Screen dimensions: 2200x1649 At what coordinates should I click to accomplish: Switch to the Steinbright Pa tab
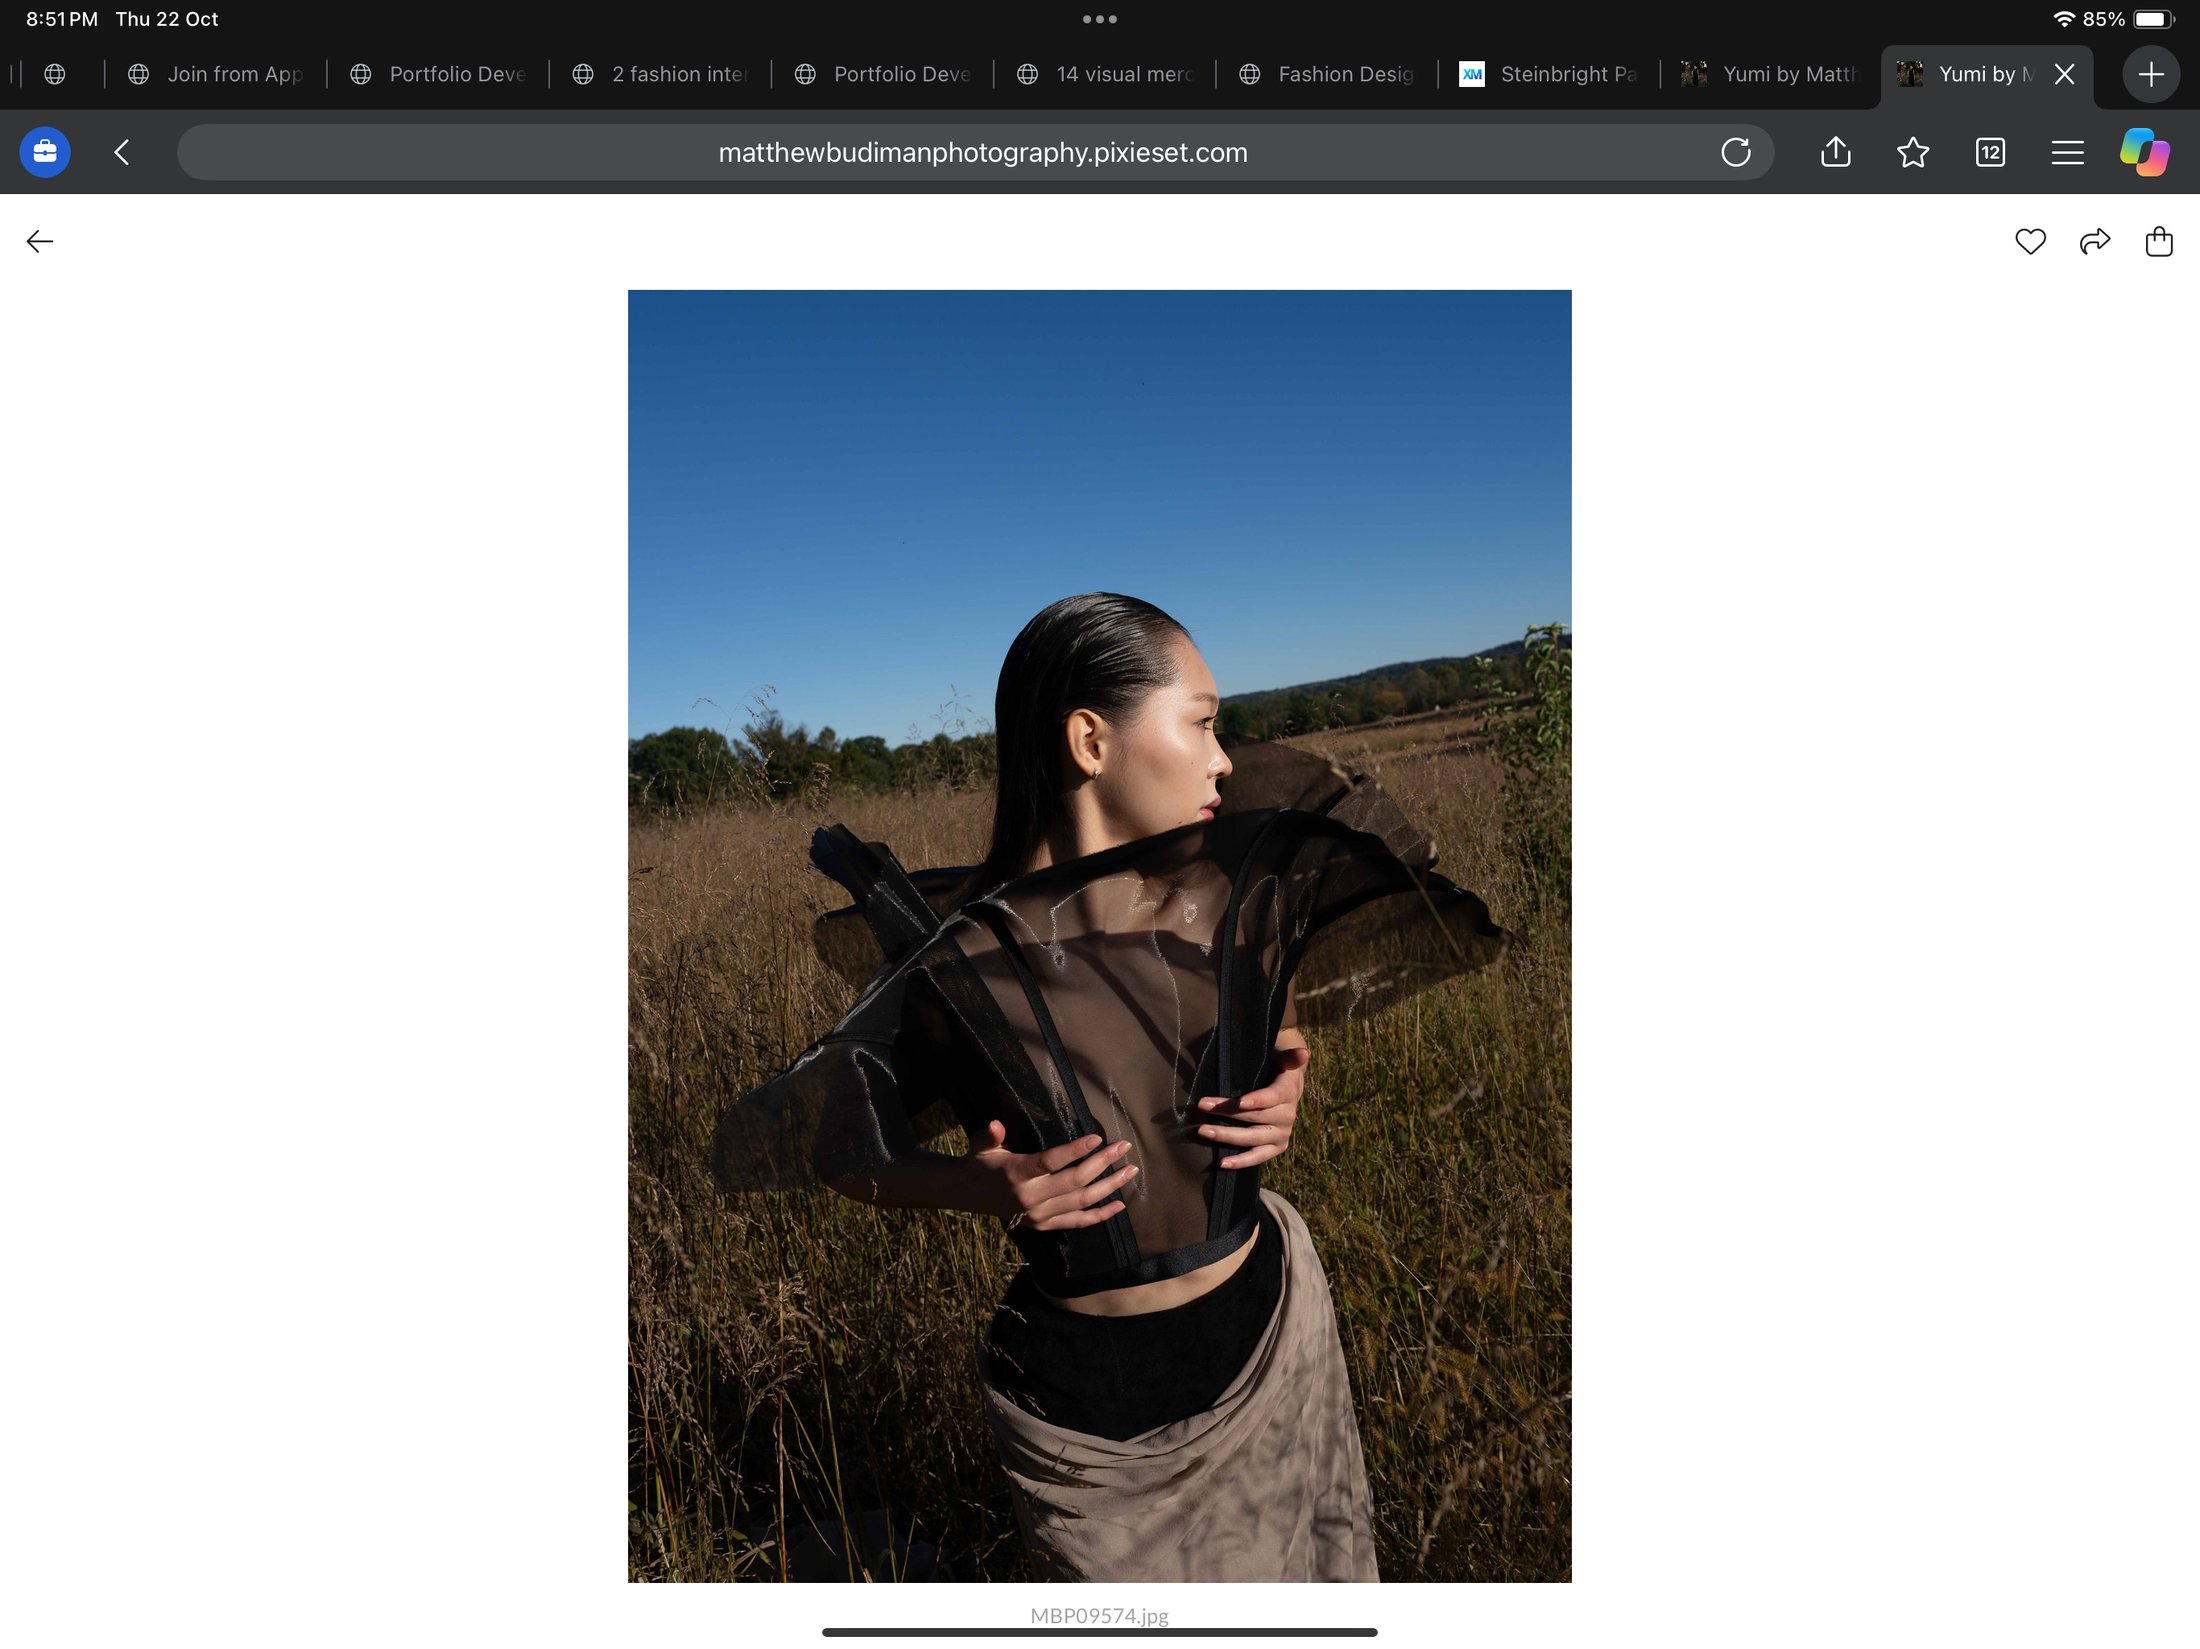(x=1549, y=74)
